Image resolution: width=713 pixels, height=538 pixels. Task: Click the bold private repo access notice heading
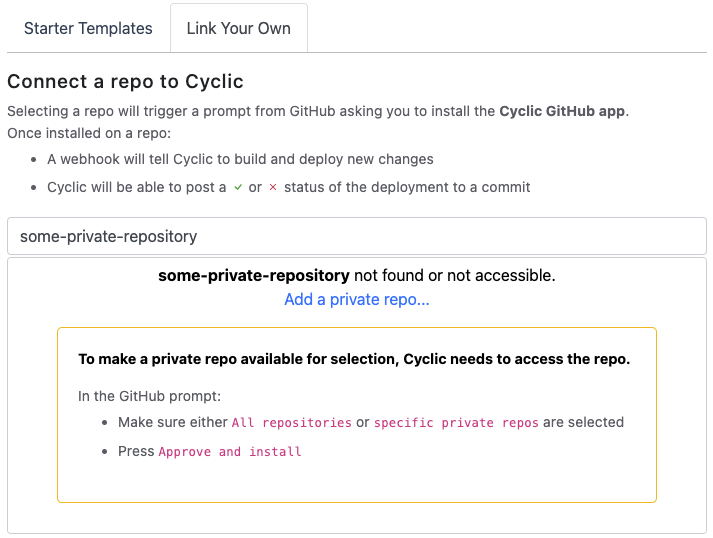click(354, 359)
